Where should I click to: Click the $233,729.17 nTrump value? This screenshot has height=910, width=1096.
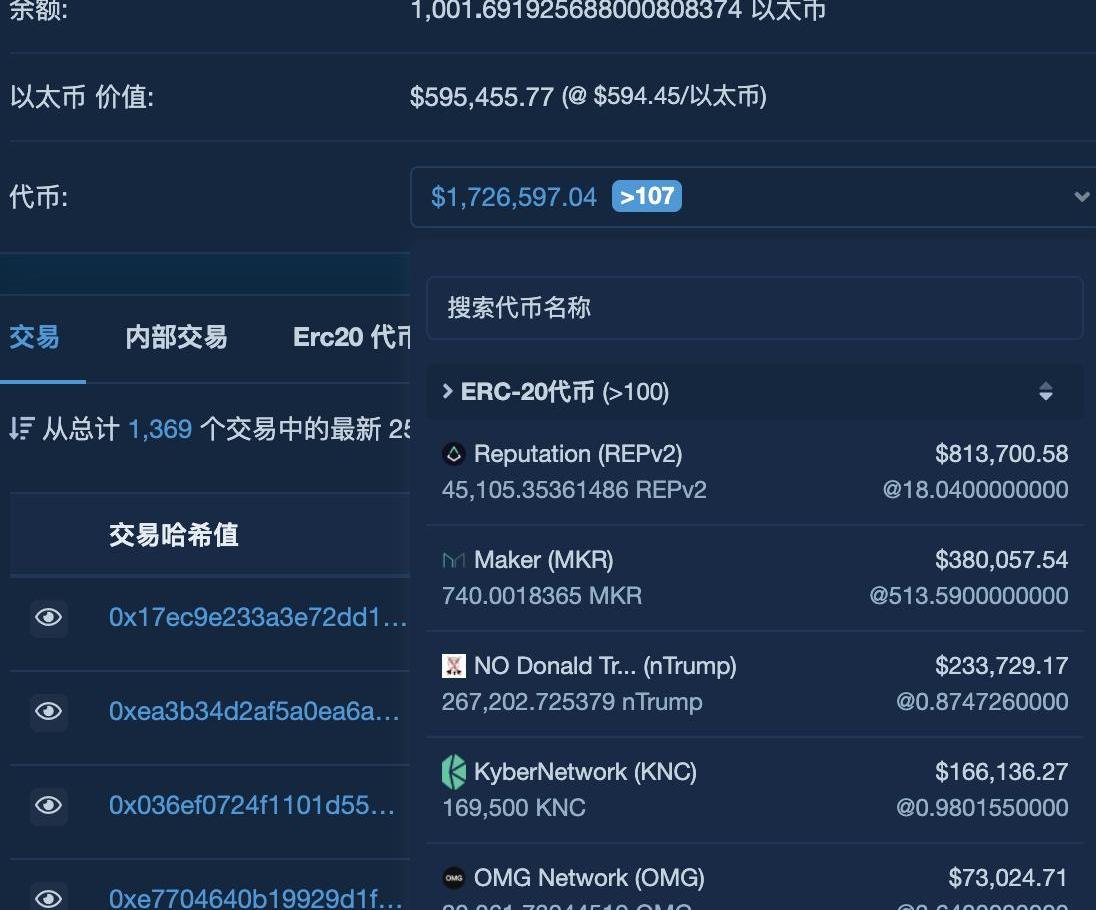pyautogui.click(x=1001, y=665)
